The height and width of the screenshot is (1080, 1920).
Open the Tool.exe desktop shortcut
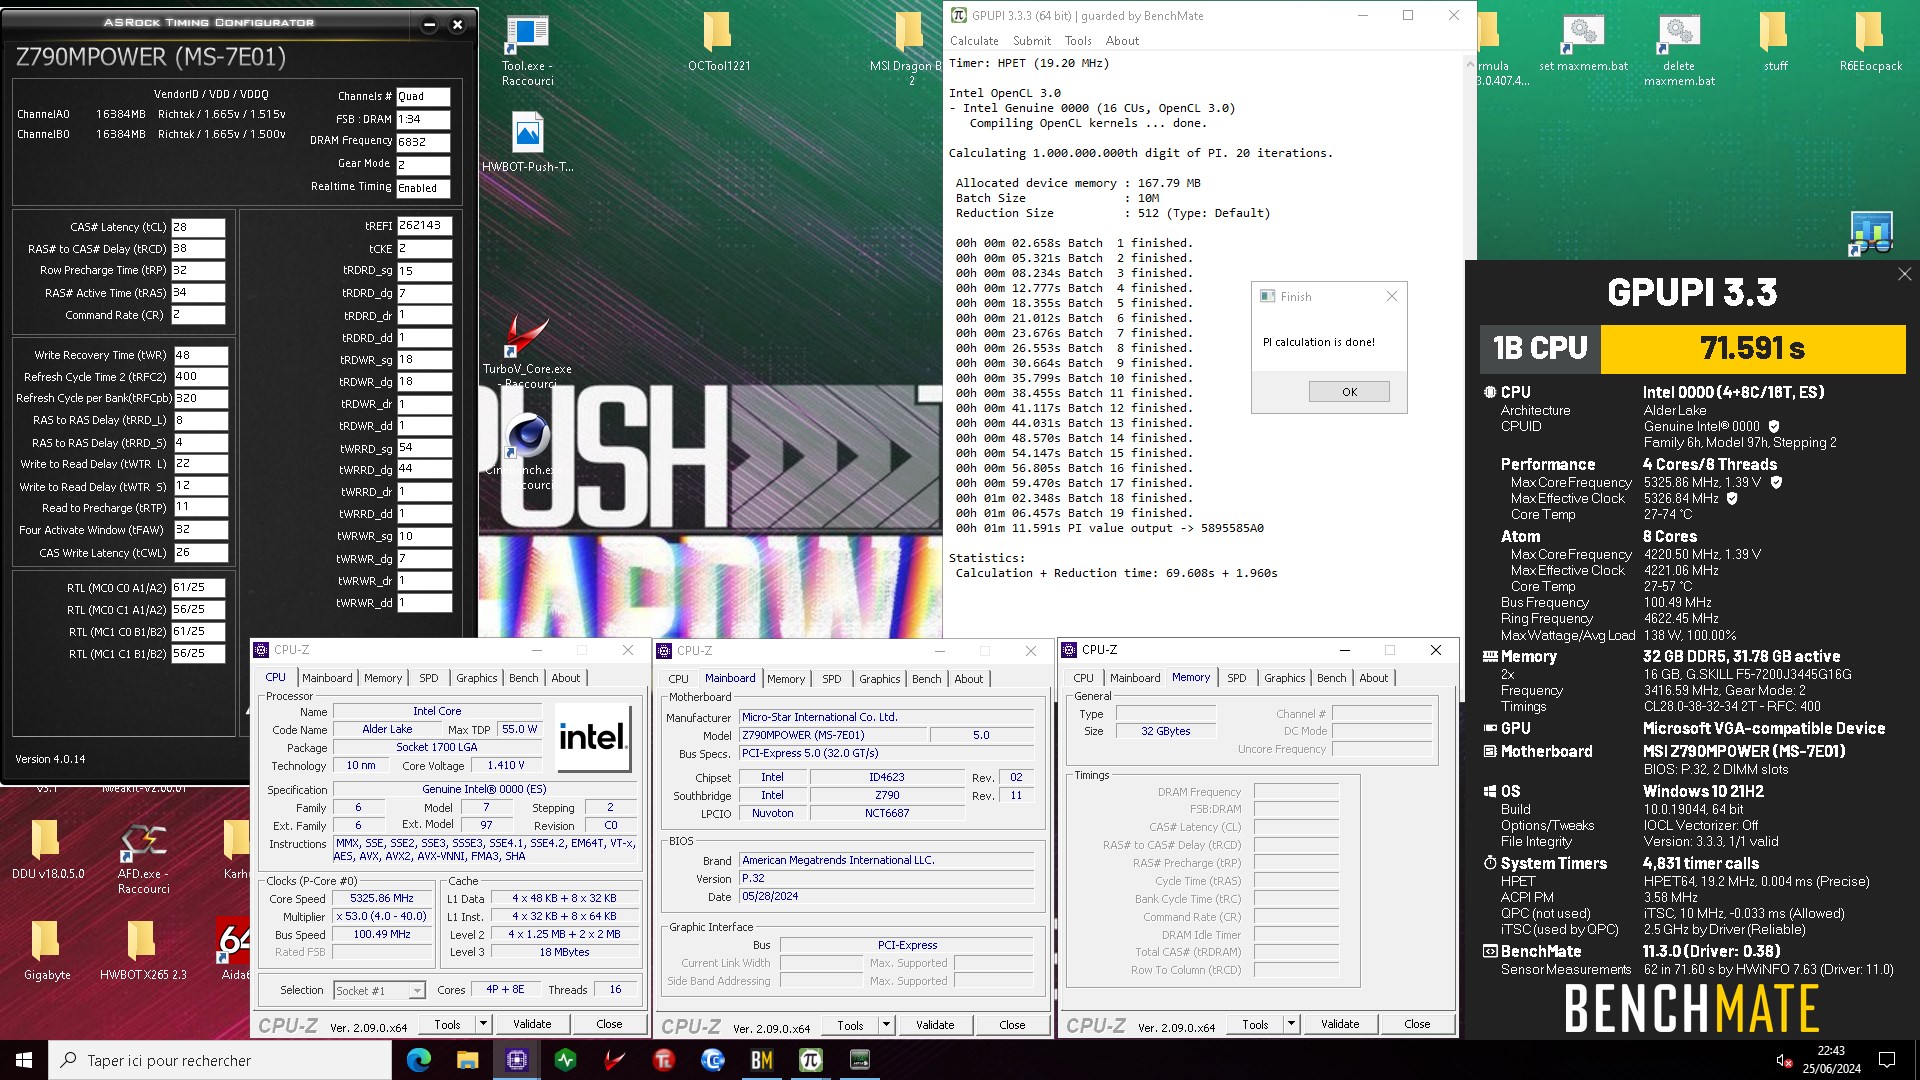pyautogui.click(x=527, y=50)
